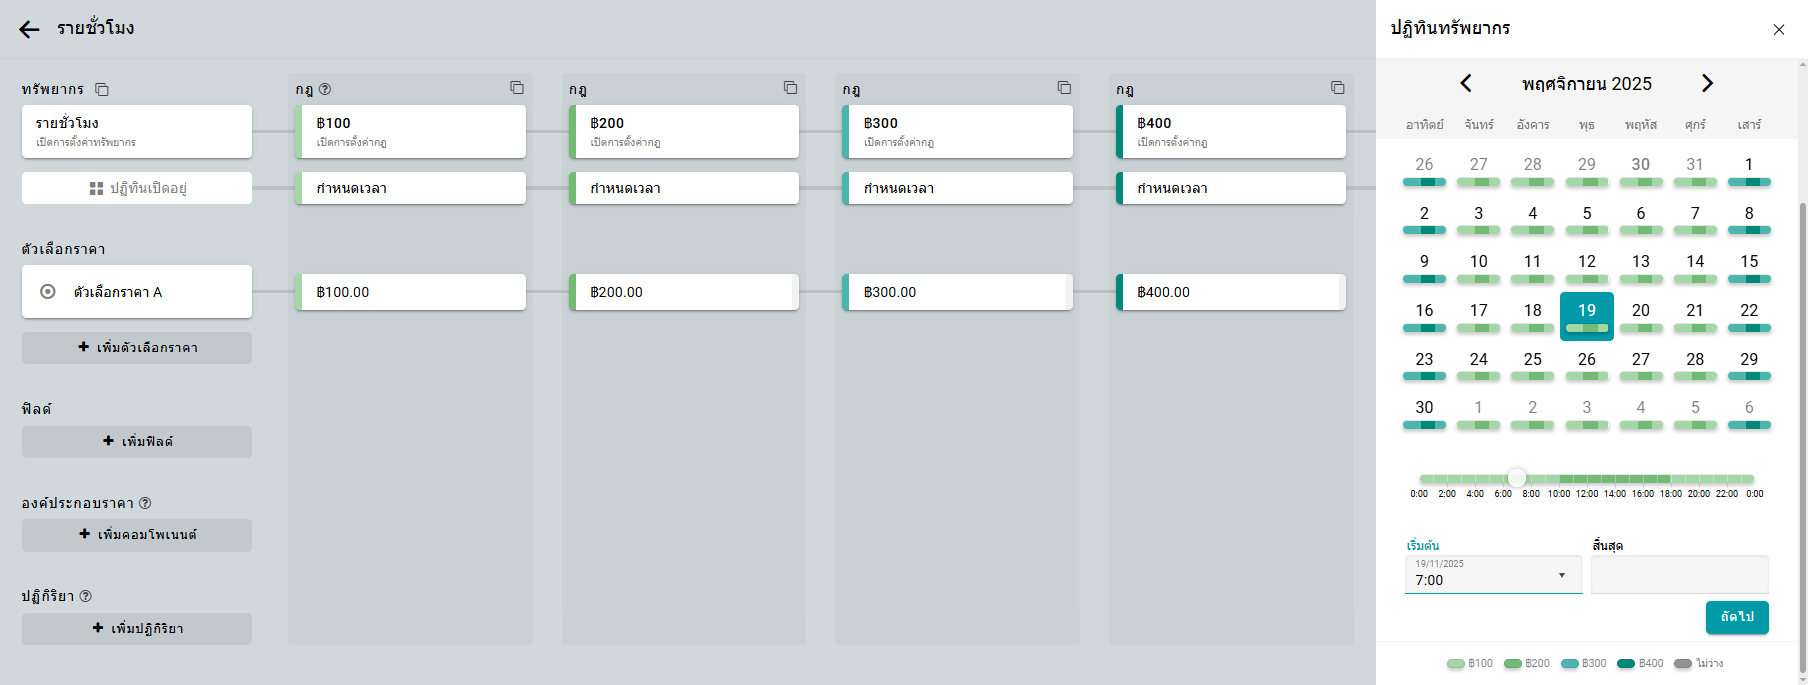Click copy icon on ฿200 rule column

[790, 88]
